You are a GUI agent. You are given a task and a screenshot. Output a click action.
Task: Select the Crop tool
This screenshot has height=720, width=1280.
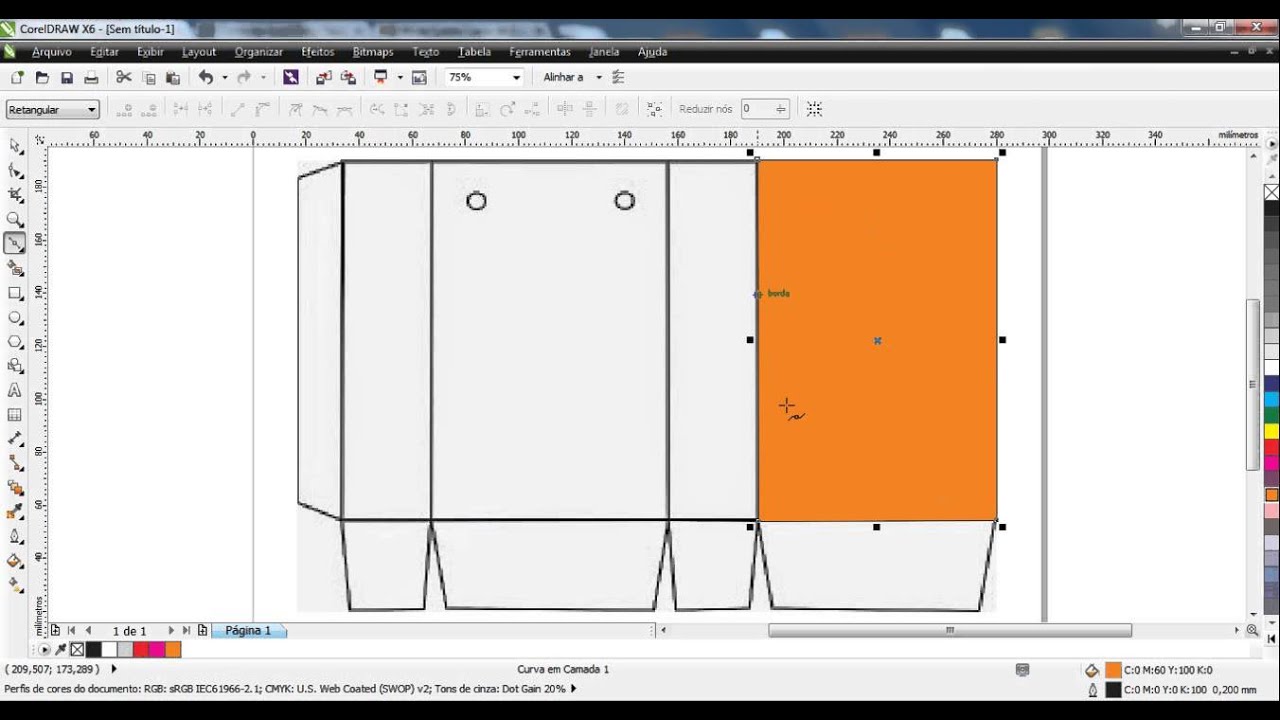(x=15, y=195)
